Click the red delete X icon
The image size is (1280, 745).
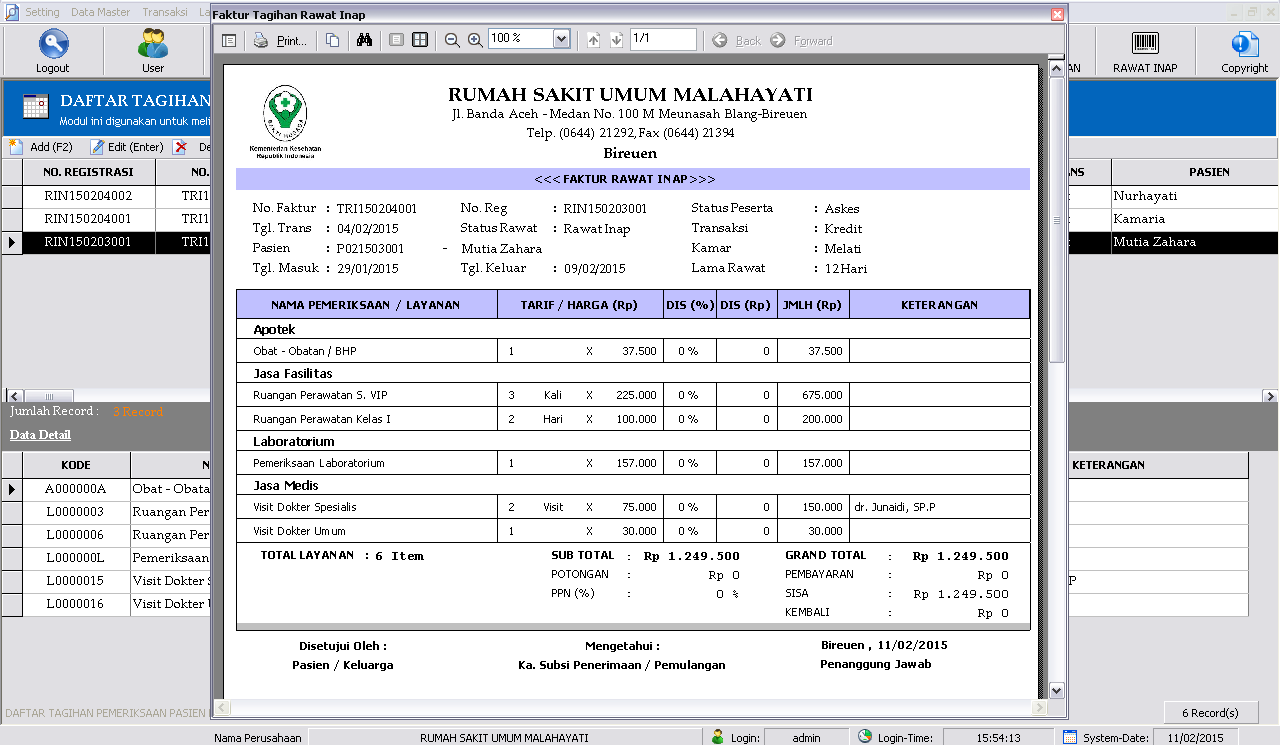(180, 147)
